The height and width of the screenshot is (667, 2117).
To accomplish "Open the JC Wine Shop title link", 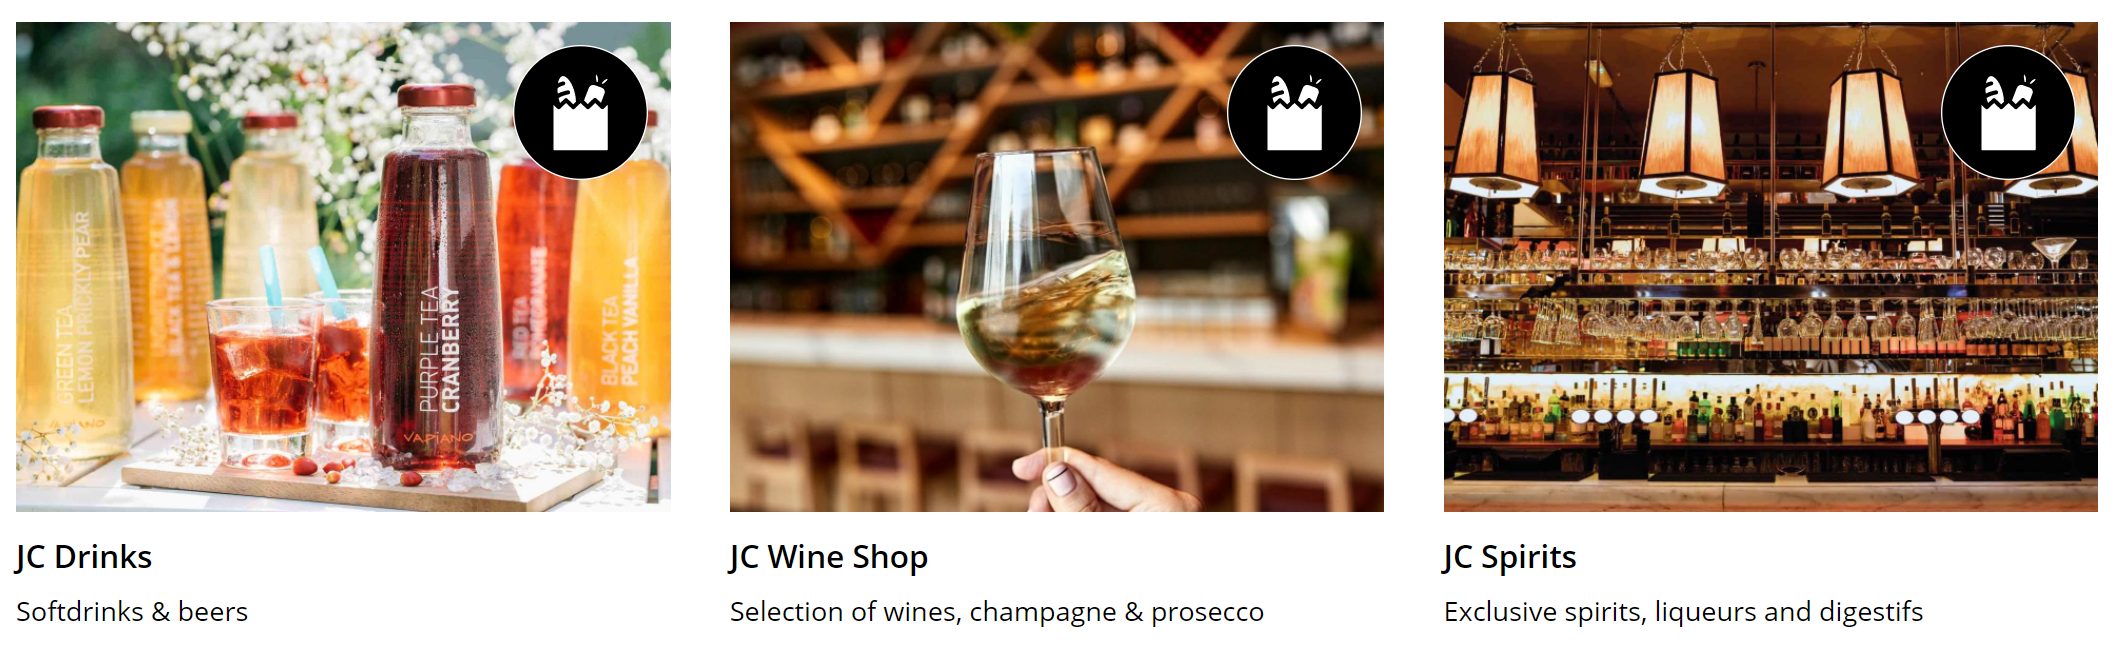I will (x=829, y=557).
